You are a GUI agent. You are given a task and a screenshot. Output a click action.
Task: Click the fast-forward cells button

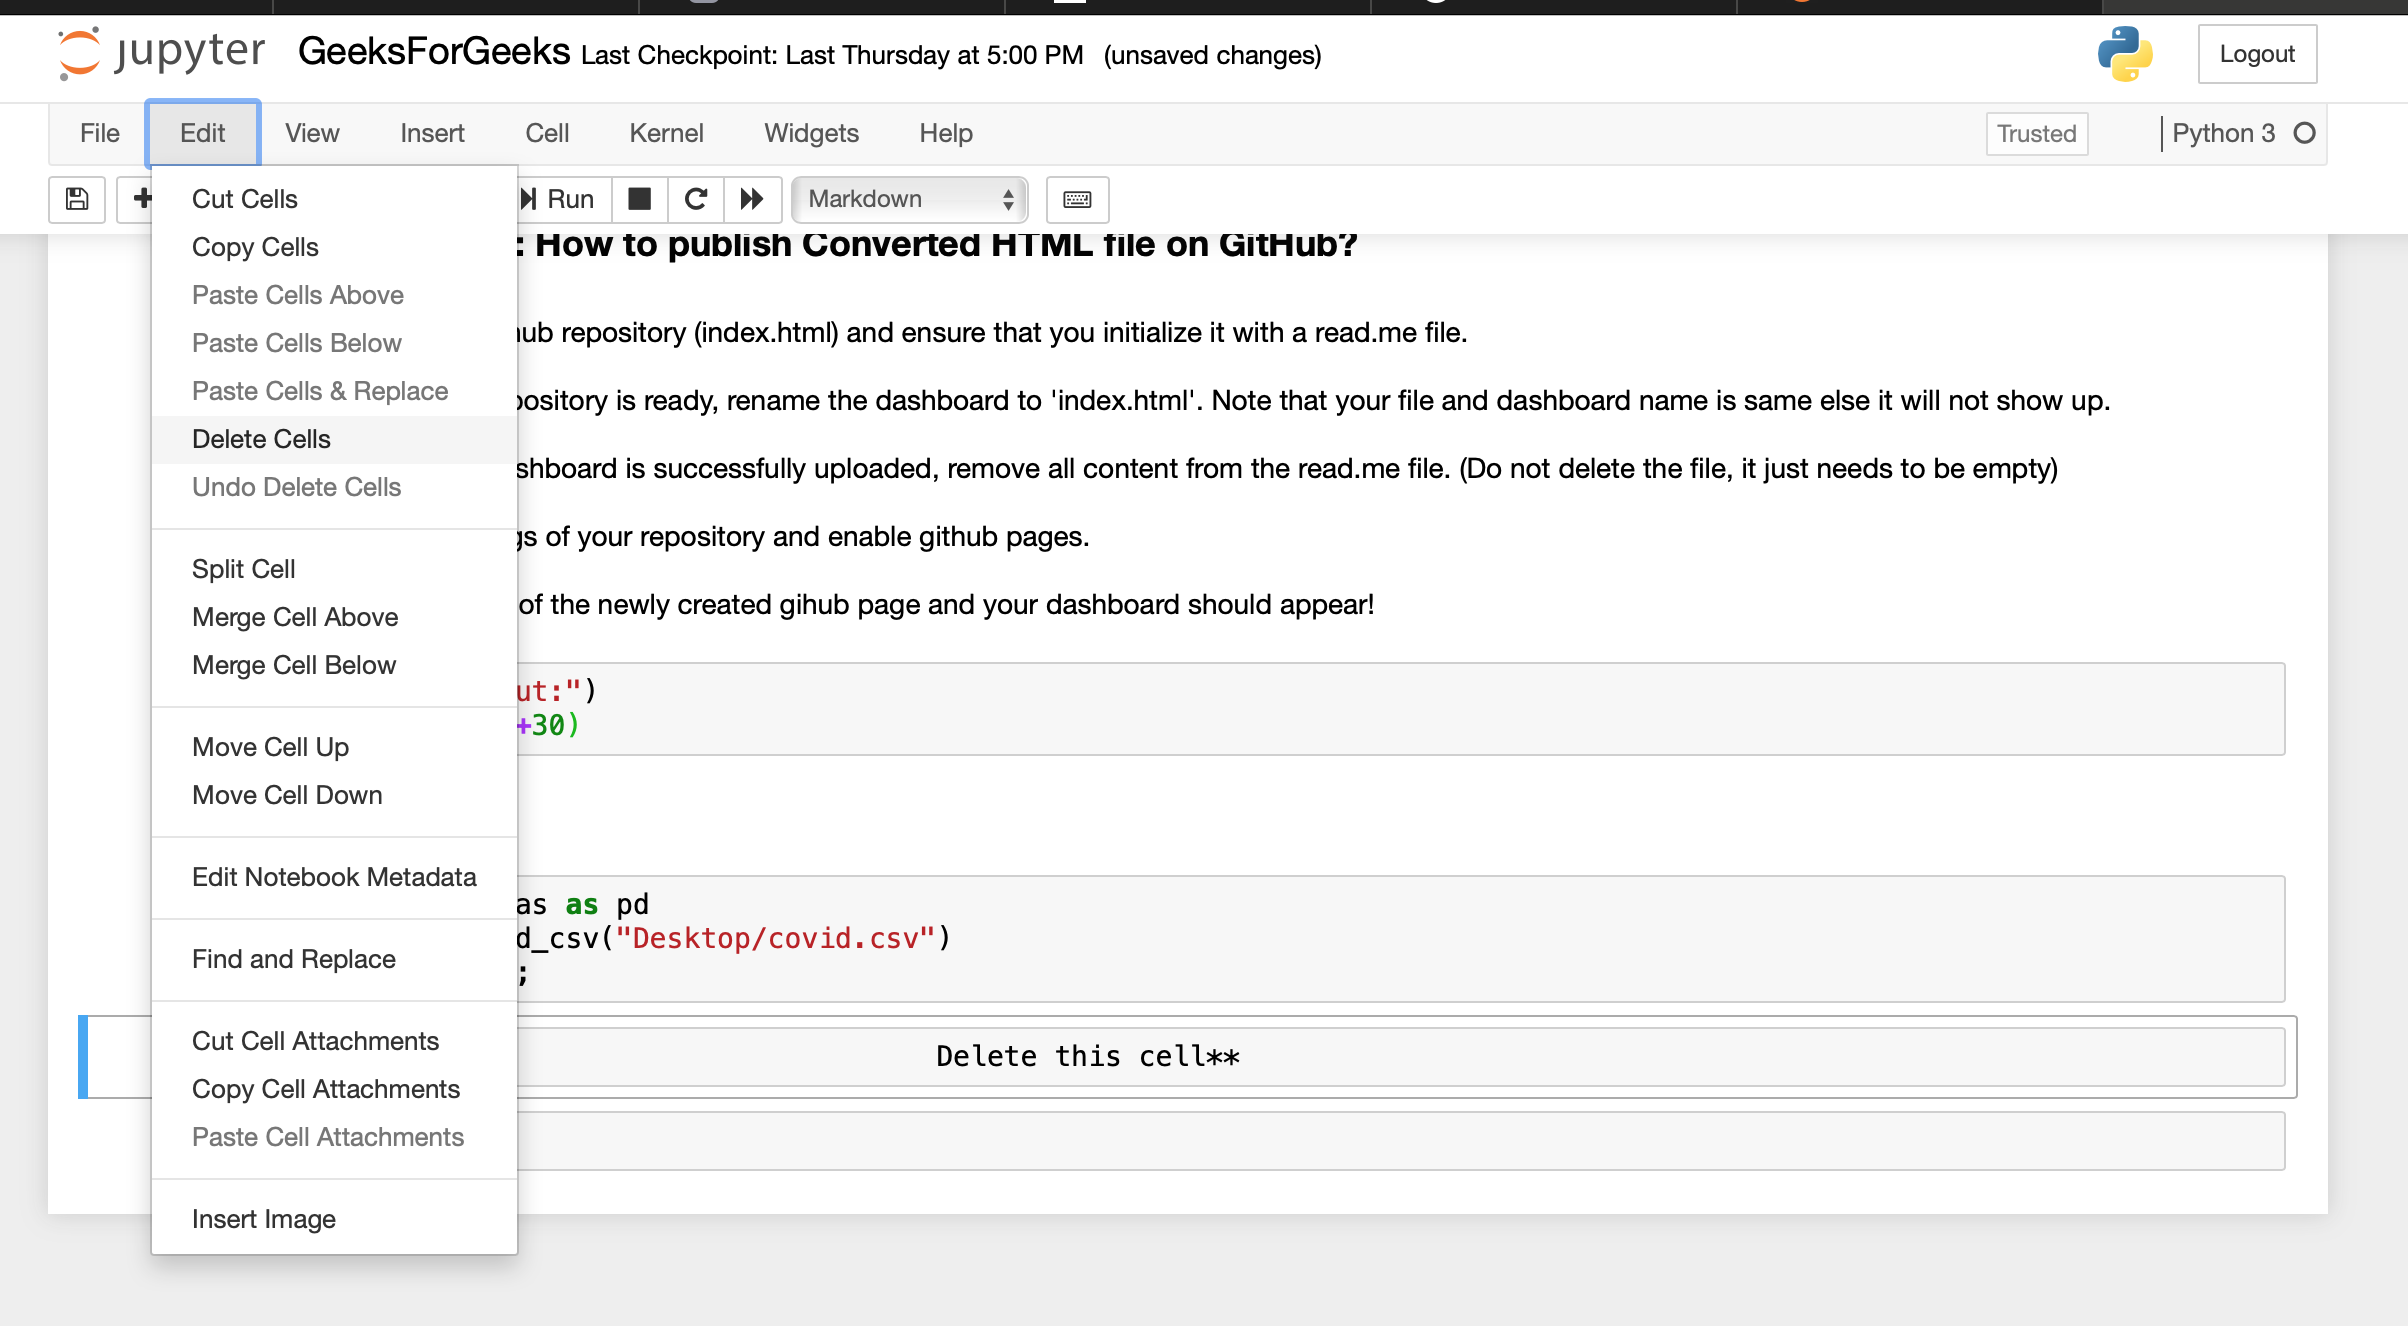click(x=751, y=199)
